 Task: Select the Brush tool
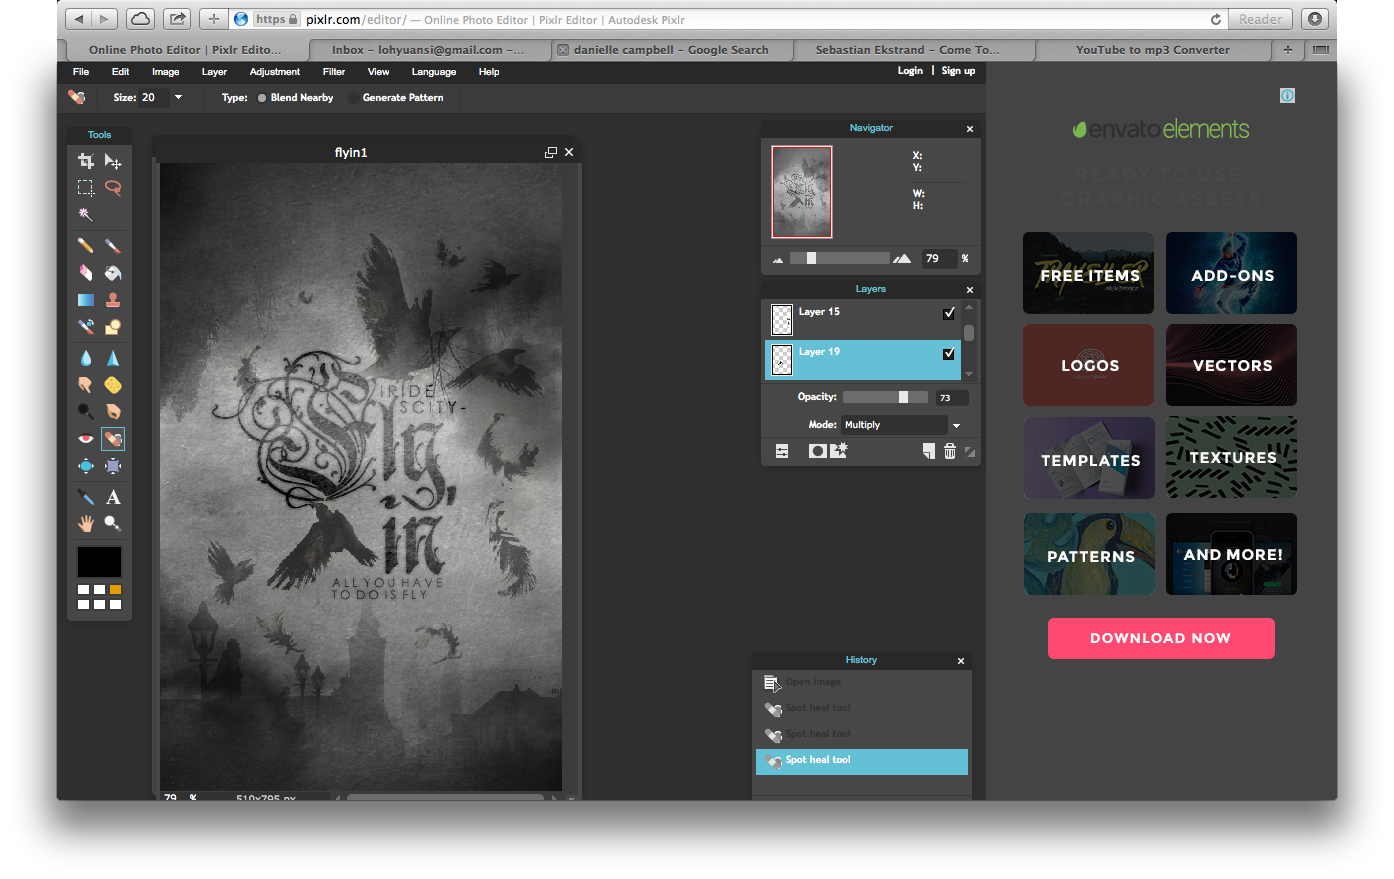113,245
